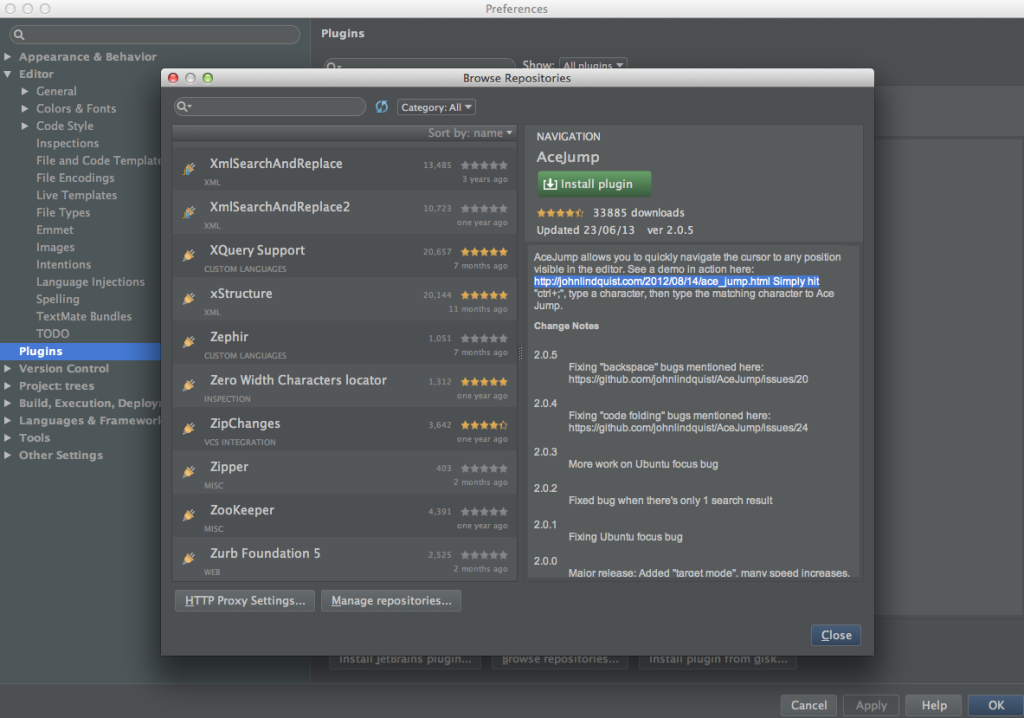Viewport: 1024px width, 718px height.
Task: Click the Install plugin button for AceJump
Action: [593, 184]
